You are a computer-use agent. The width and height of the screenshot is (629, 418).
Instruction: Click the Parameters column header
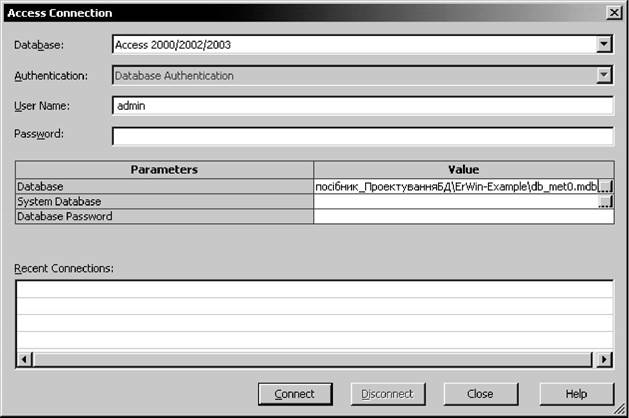point(165,170)
